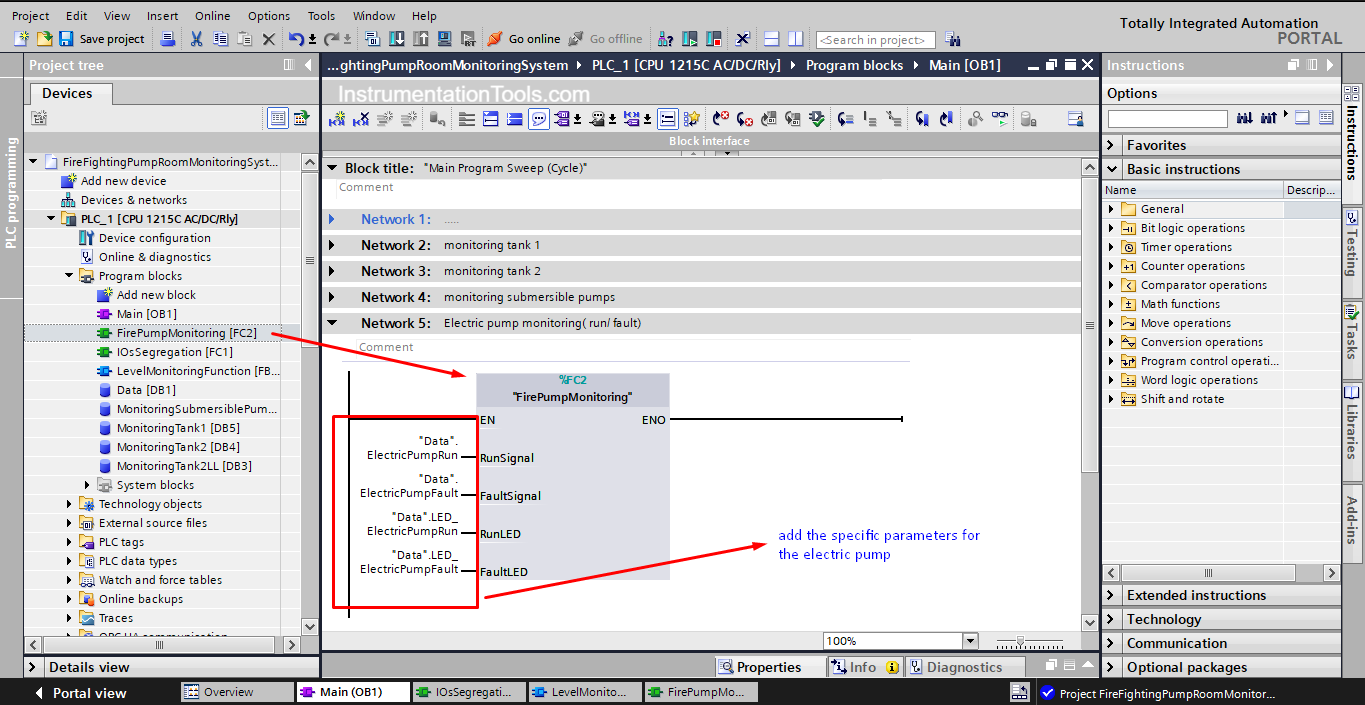The height and width of the screenshot is (705, 1365).
Task: Click the Search in project field
Action: click(x=875, y=40)
